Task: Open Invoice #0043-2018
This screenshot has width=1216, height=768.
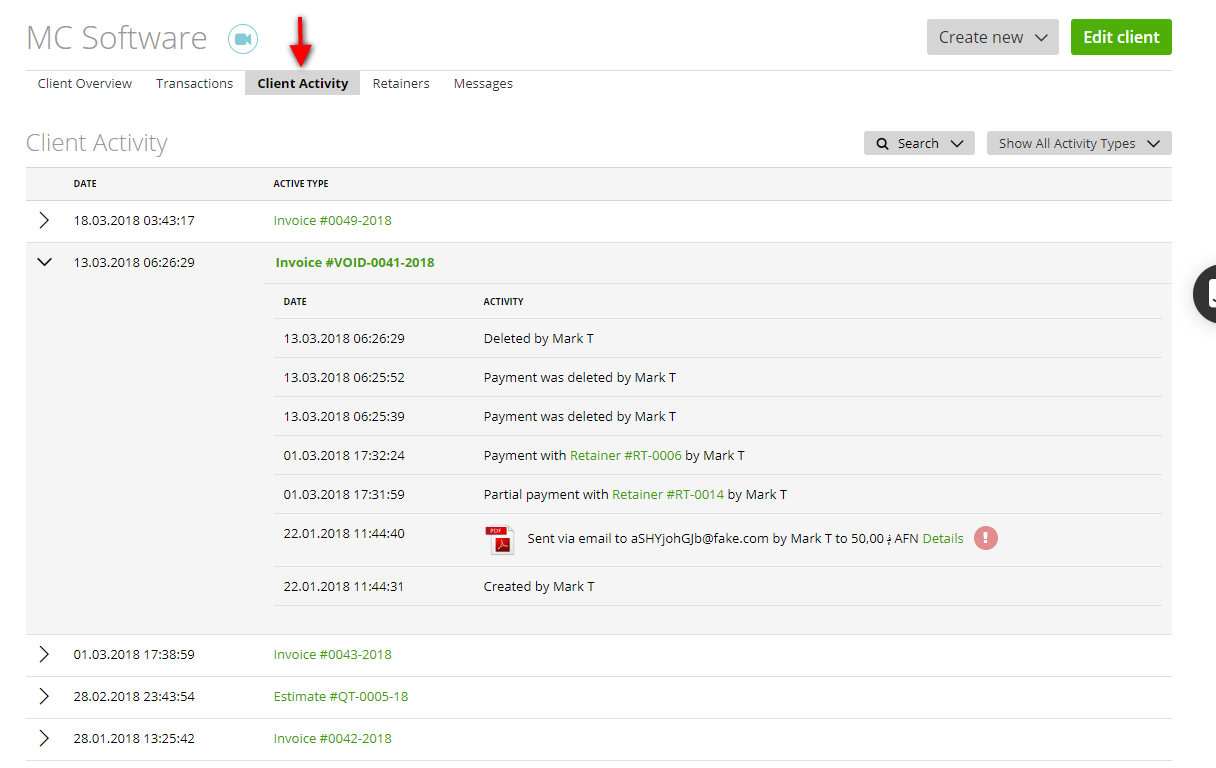Action: coord(332,654)
